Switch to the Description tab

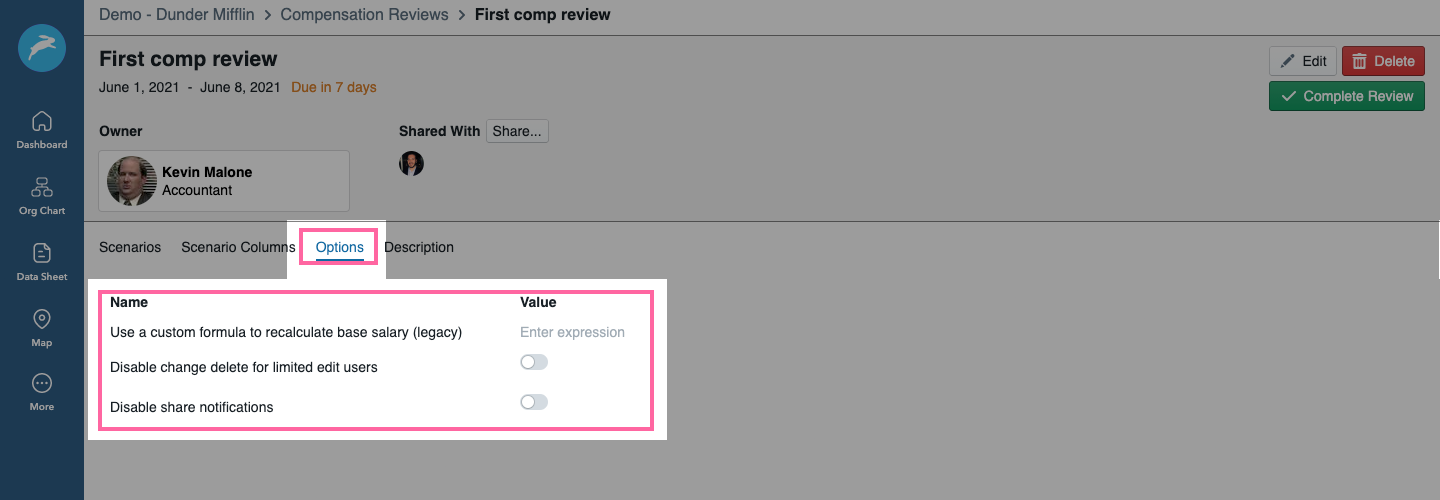tap(419, 247)
